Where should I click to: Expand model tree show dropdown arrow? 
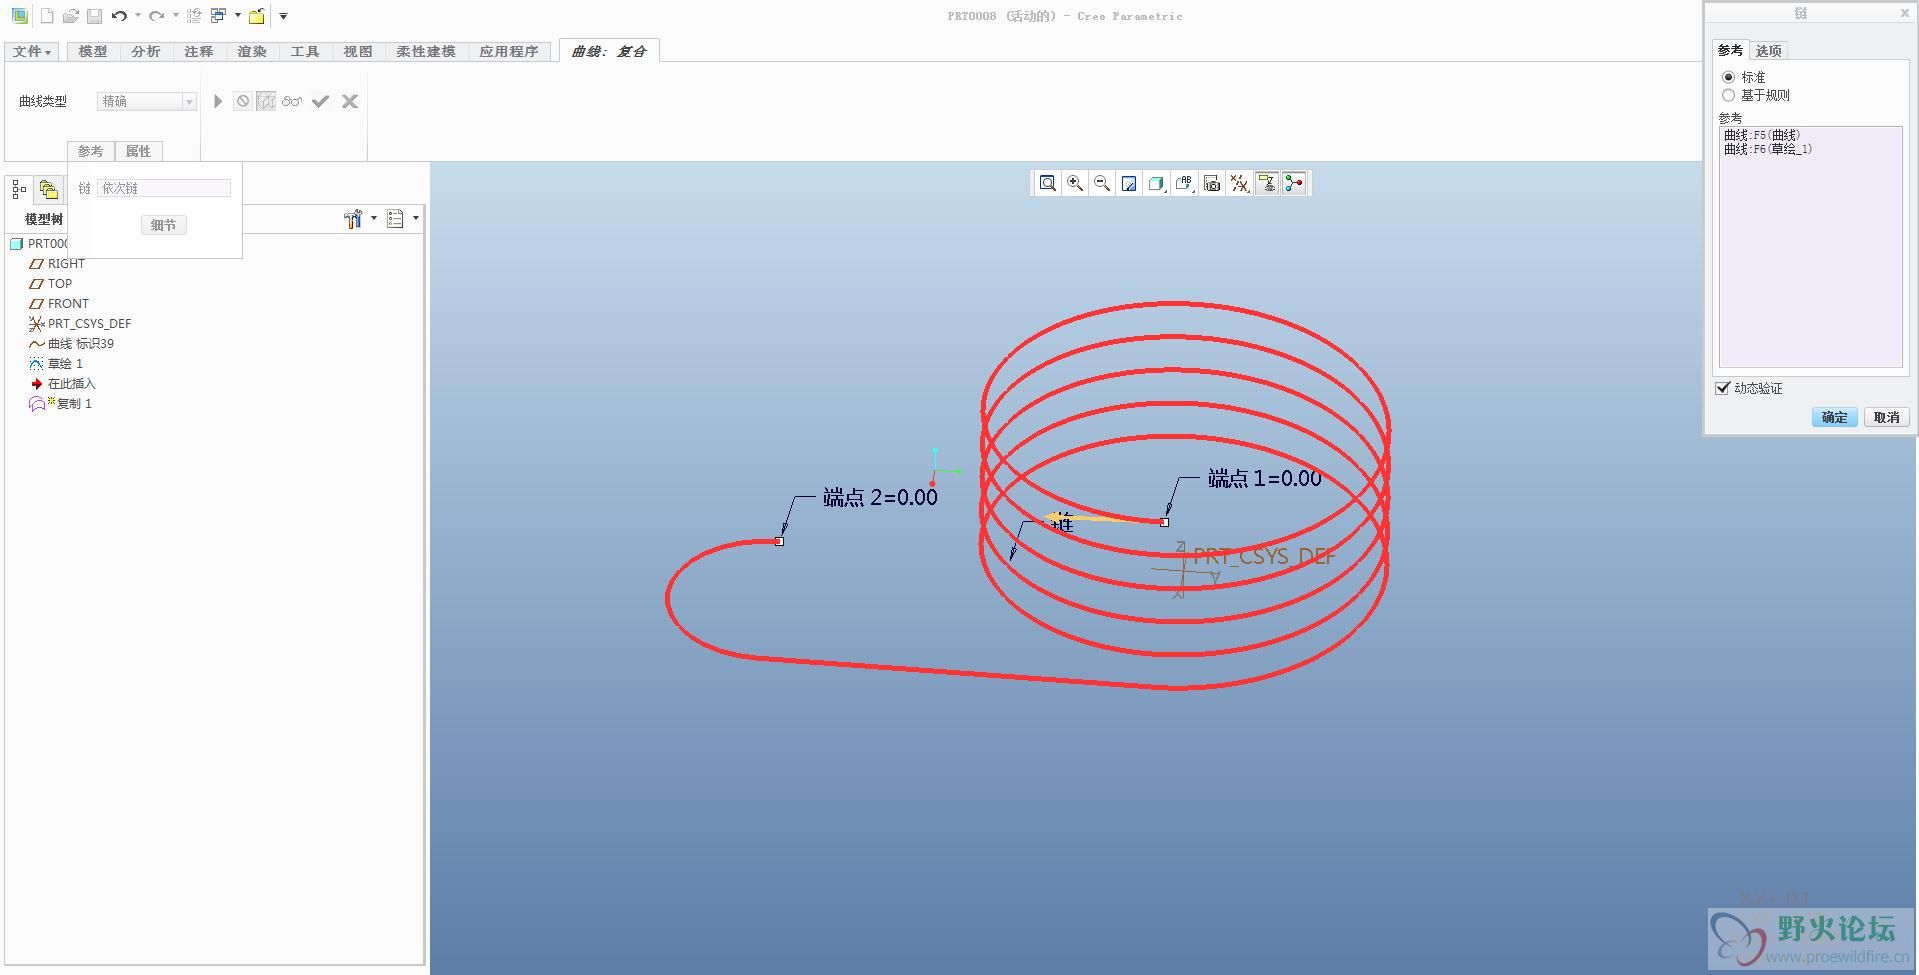pyautogui.click(x=416, y=218)
